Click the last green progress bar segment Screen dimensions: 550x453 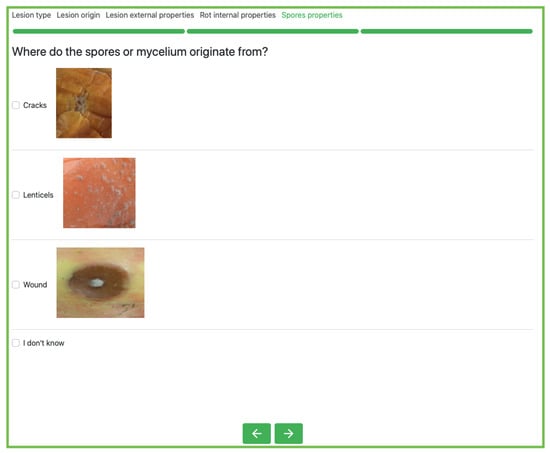[x=447, y=31]
